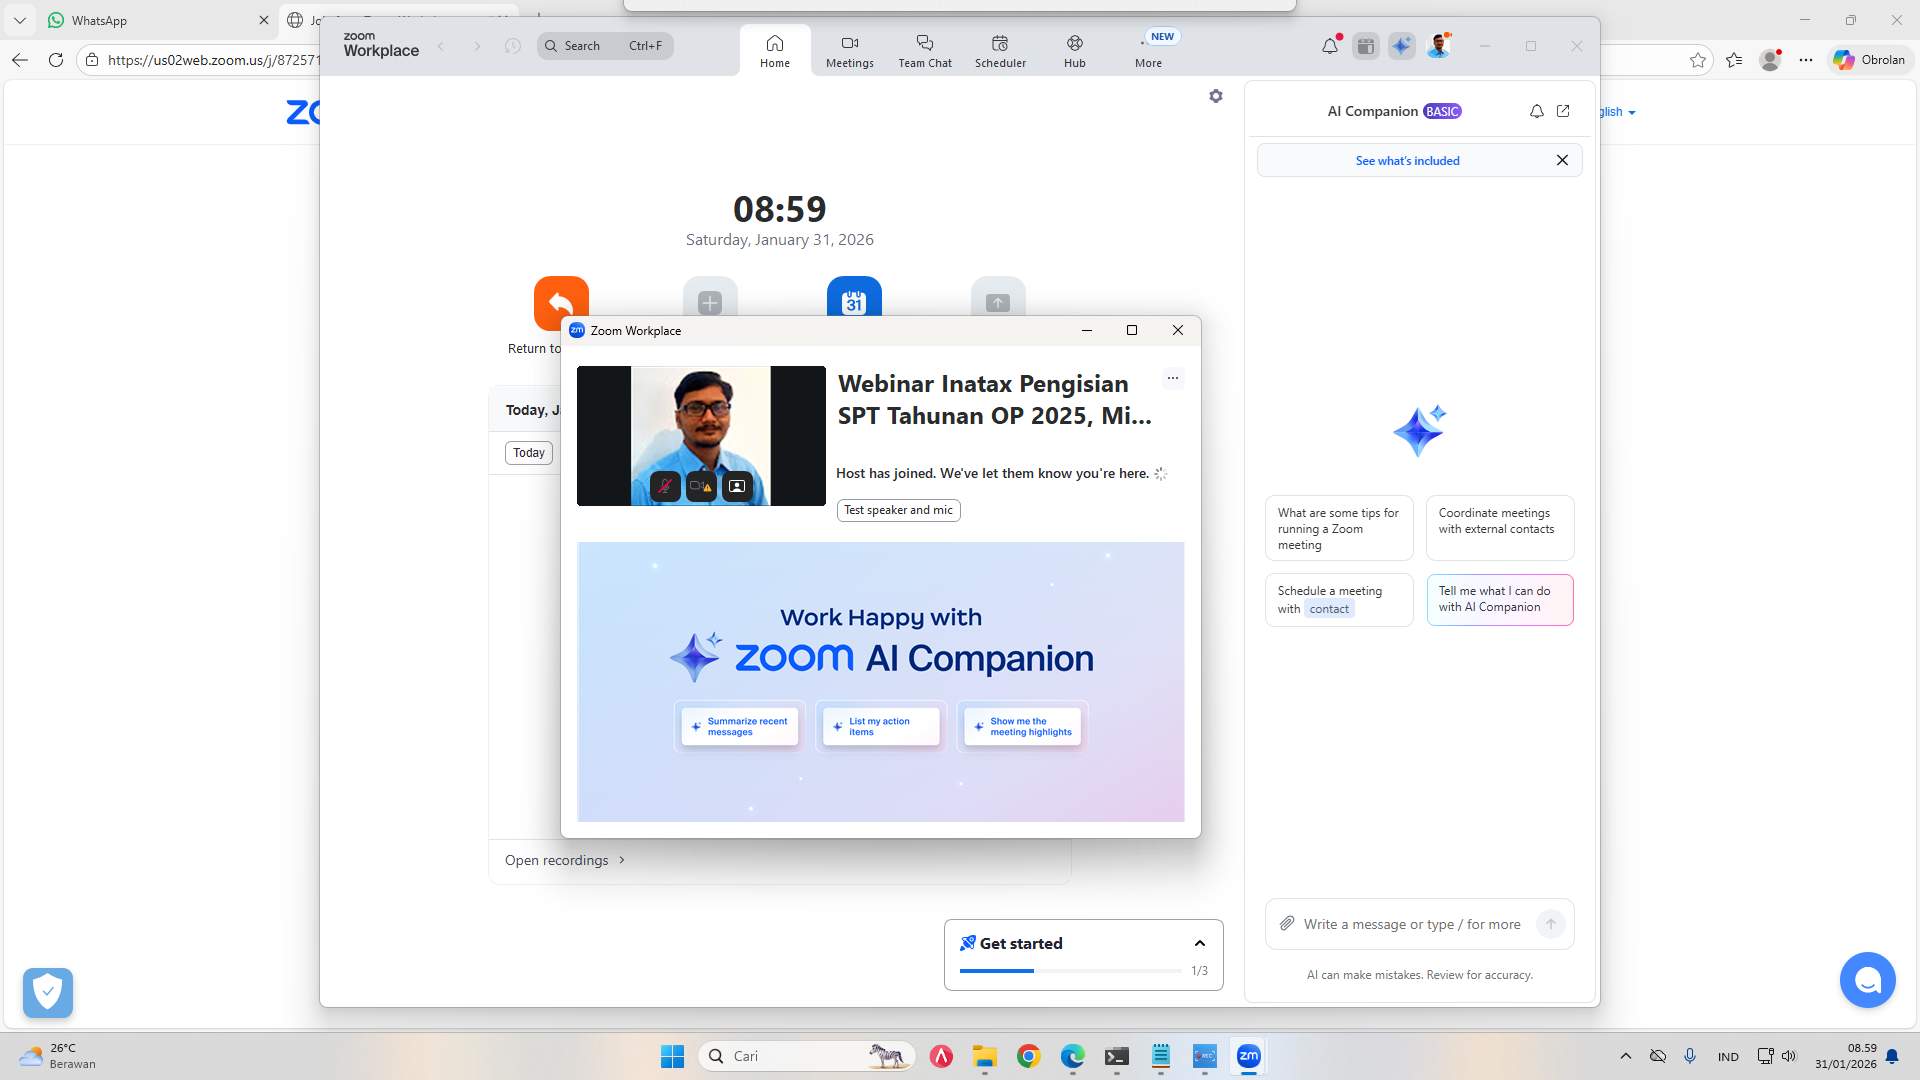The image size is (1920, 1080).
Task: Open the webinar more options menu
Action: point(1172,378)
